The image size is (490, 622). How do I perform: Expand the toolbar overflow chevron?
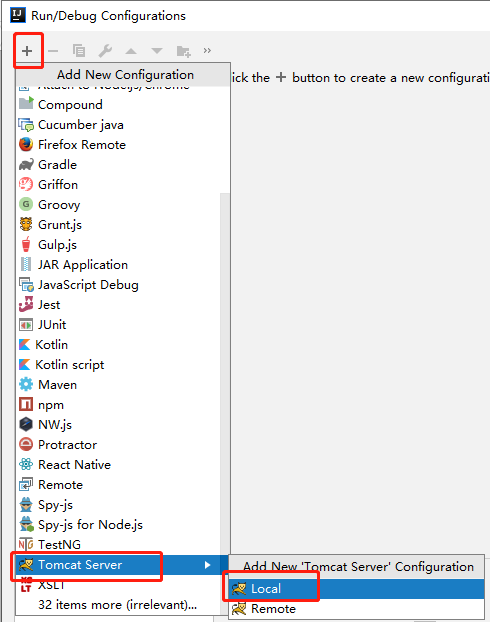click(x=207, y=50)
